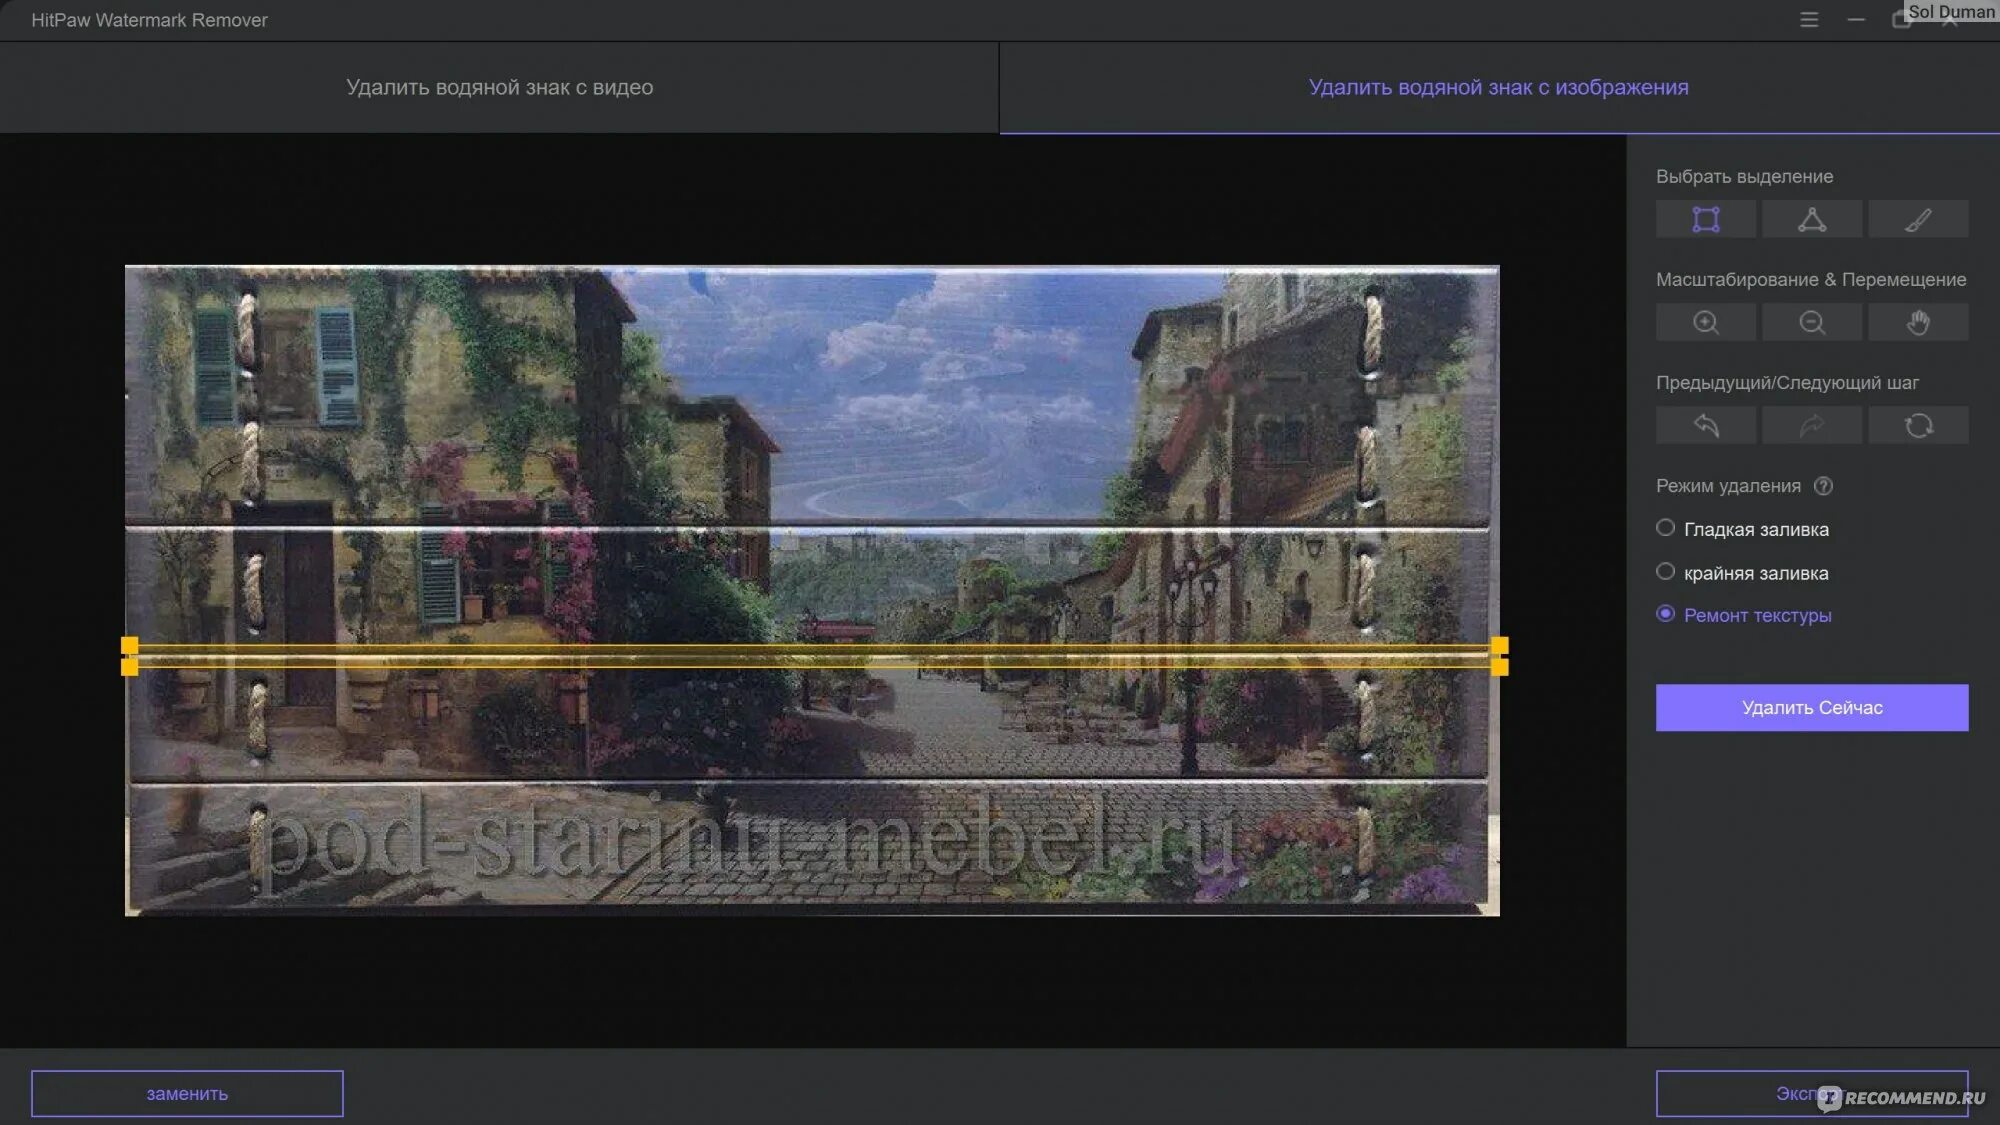This screenshot has height=1125, width=2000.
Task: Switch to Удалить водяной знак с изображения tab
Action: (x=1499, y=87)
